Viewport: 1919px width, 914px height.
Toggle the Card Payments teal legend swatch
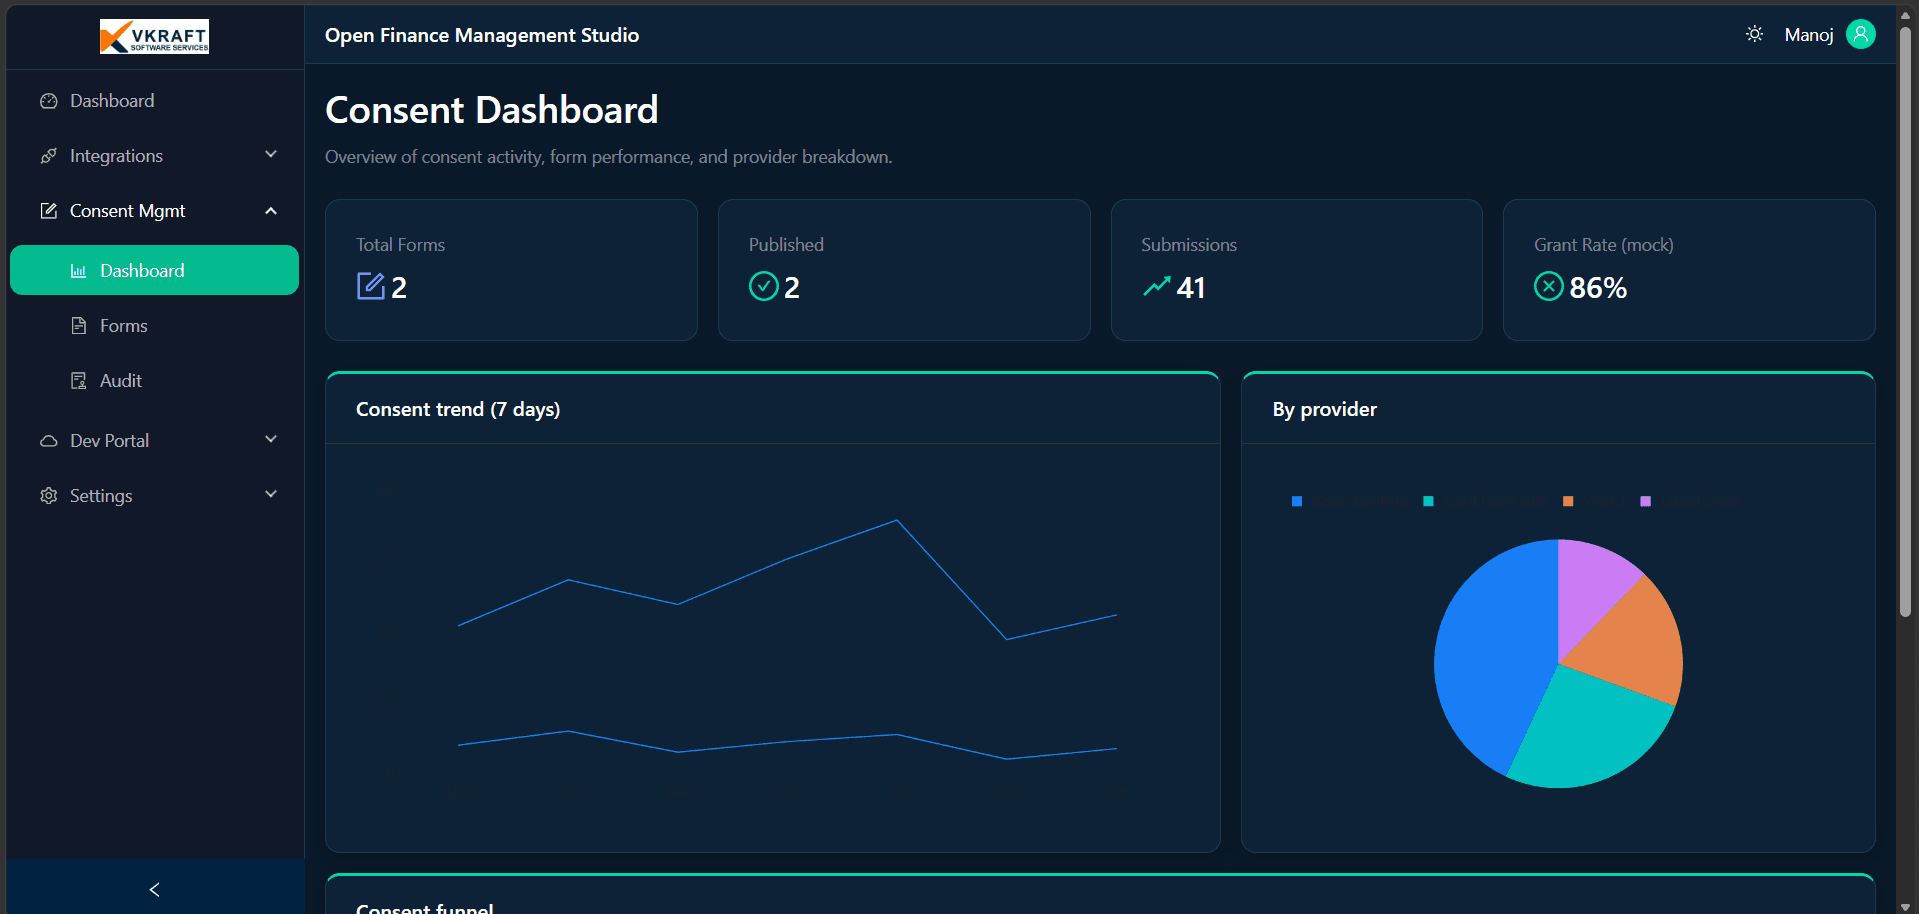pyautogui.click(x=1428, y=501)
